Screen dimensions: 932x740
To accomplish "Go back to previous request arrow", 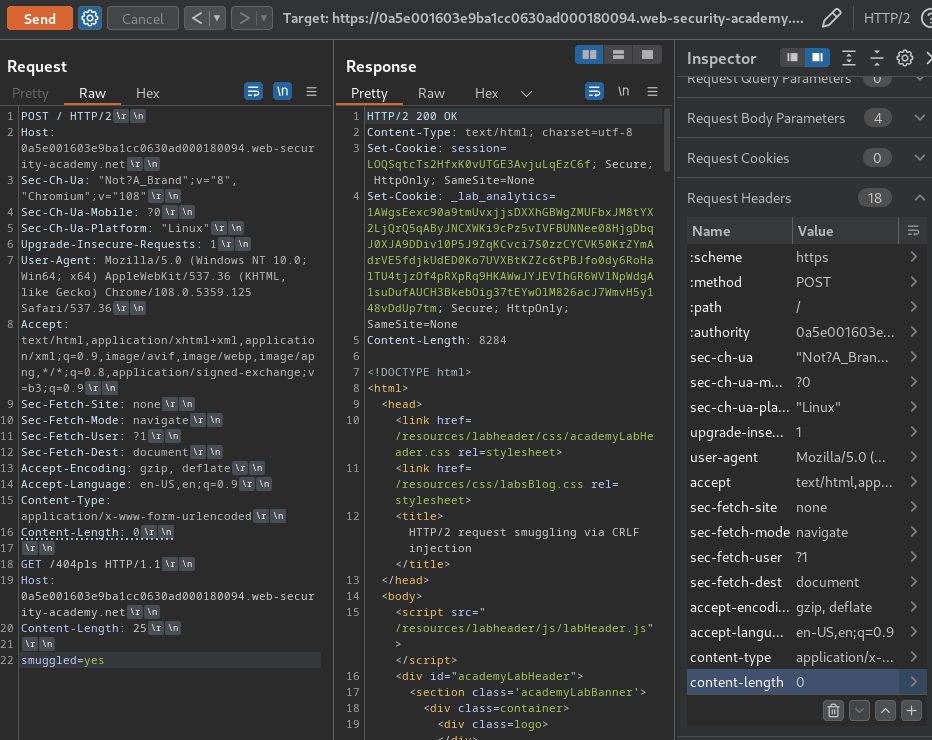I will click(196, 18).
